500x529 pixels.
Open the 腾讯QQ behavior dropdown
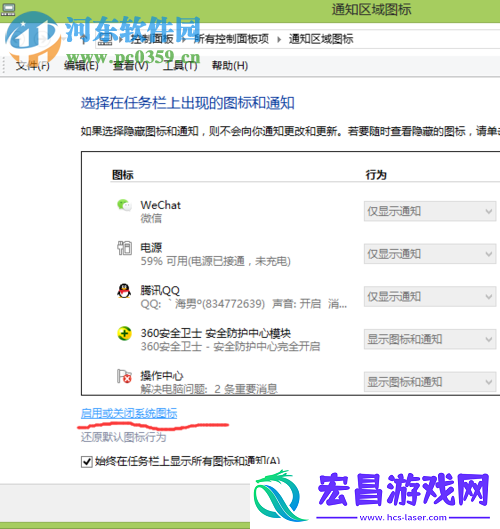coord(429,297)
